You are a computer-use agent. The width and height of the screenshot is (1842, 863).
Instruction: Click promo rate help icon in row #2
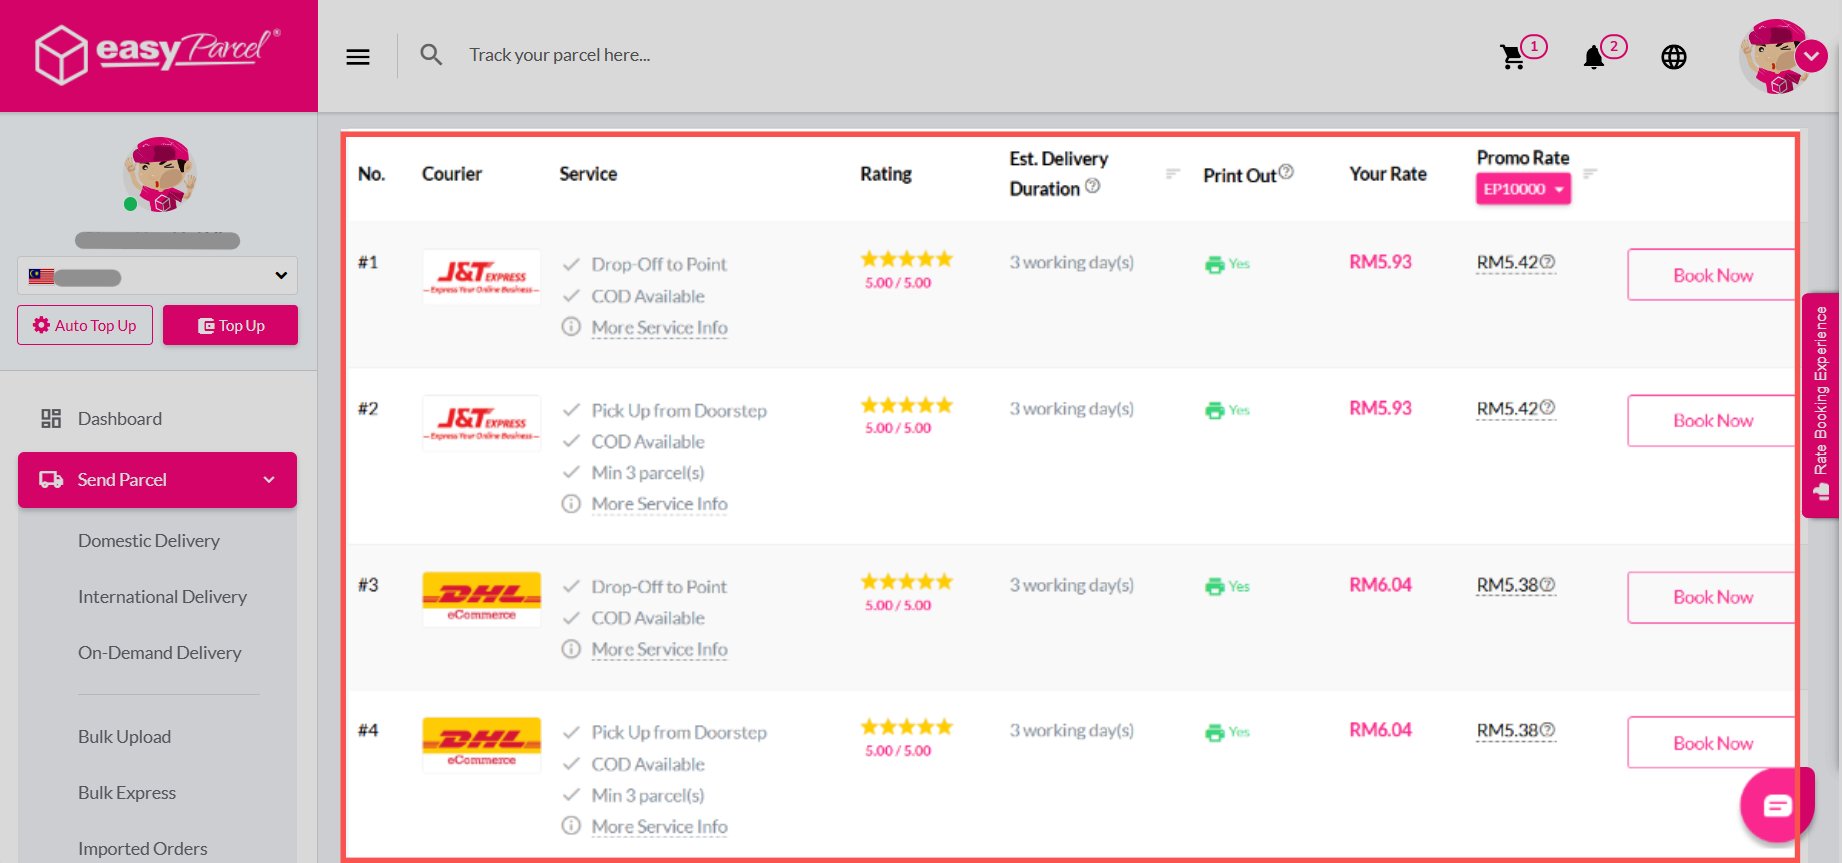point(1548,408)
